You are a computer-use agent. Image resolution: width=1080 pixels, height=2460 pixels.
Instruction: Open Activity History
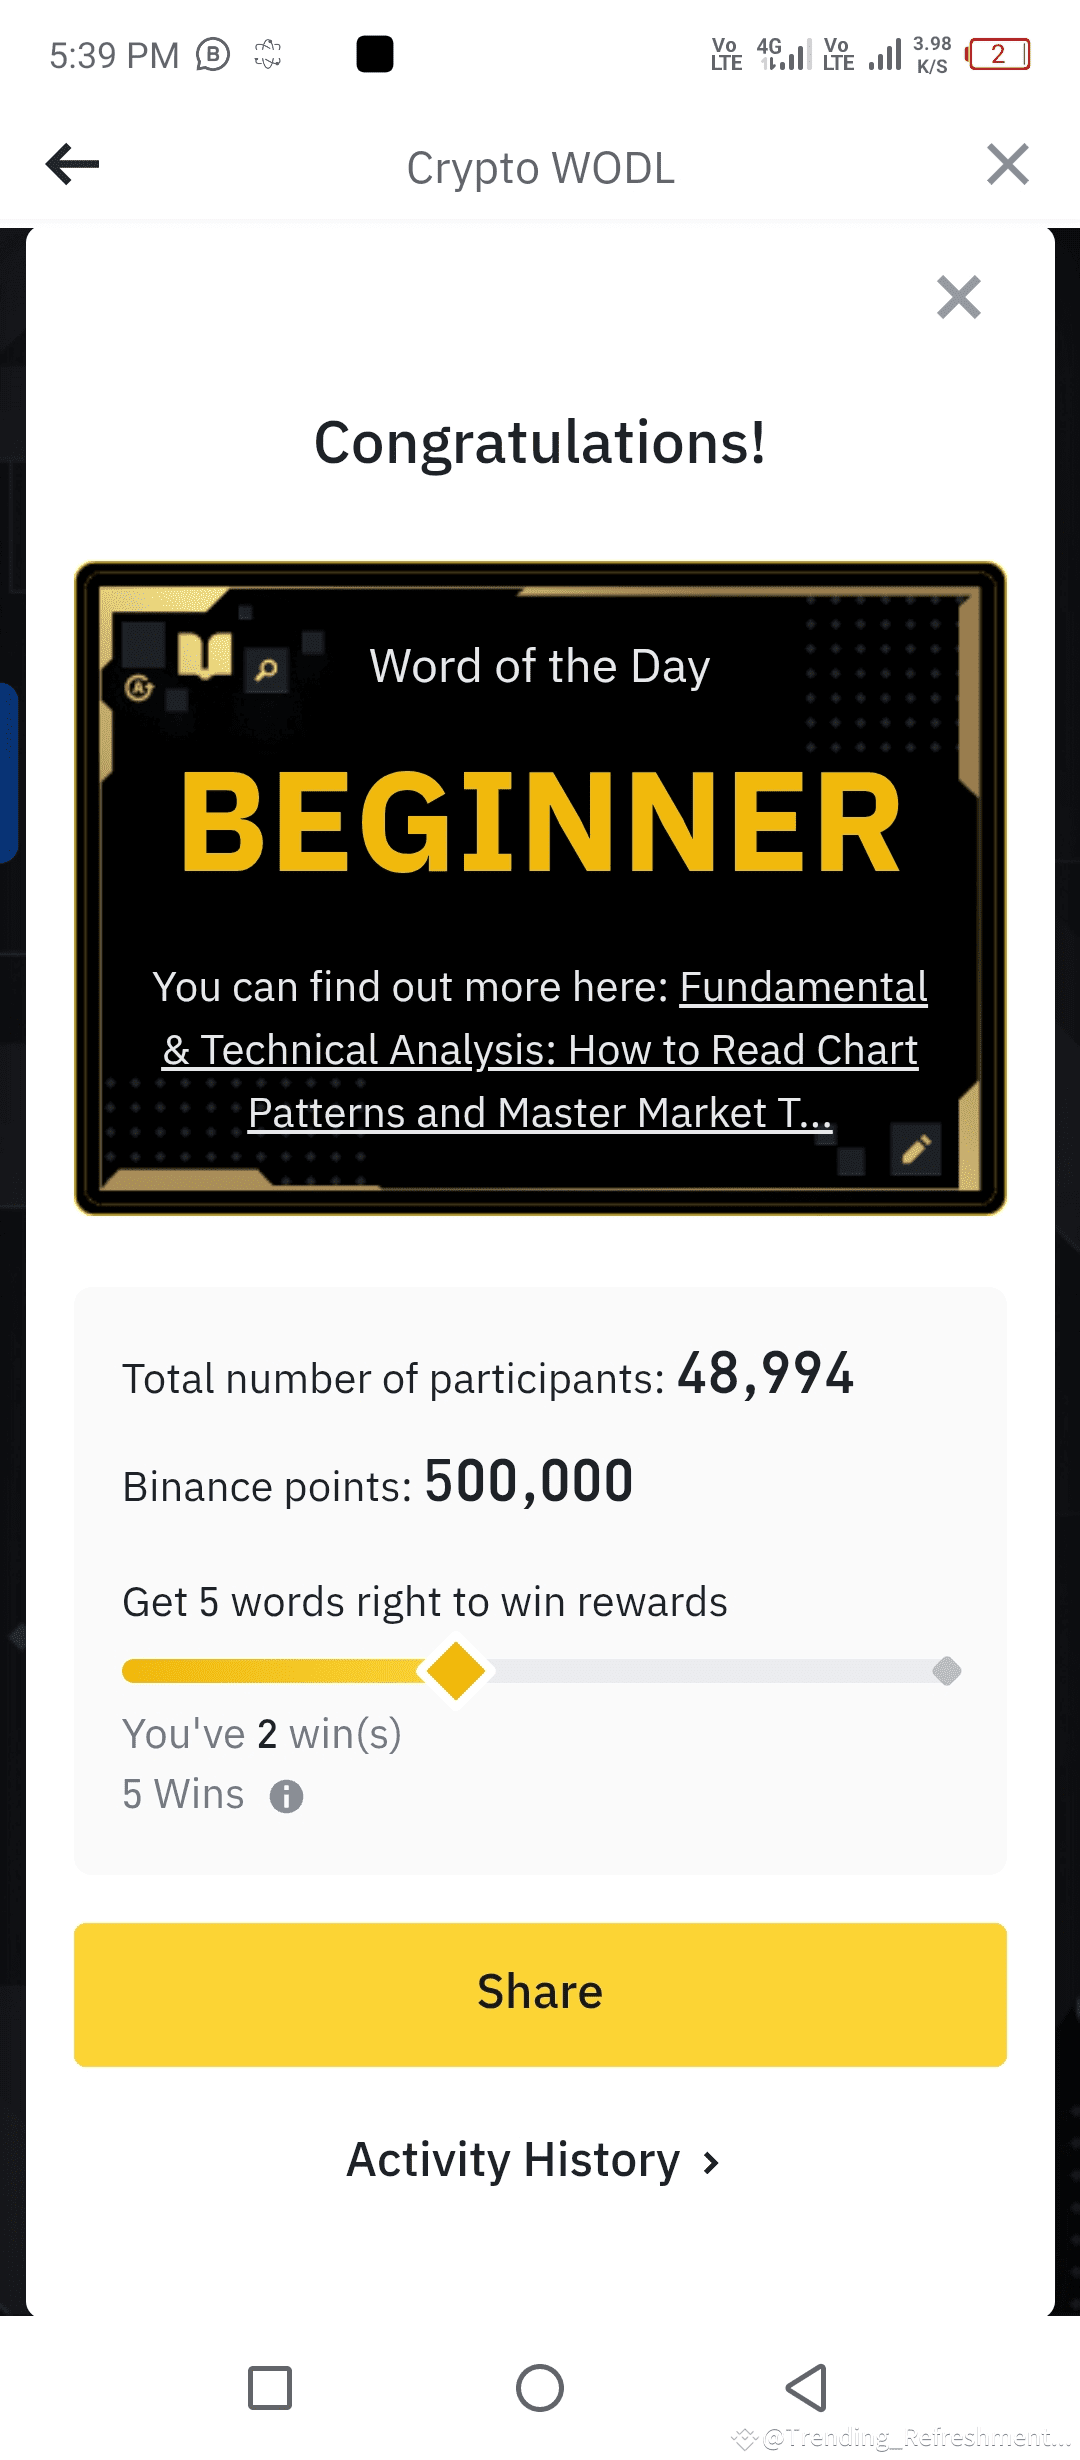[x=532, y=2160]
